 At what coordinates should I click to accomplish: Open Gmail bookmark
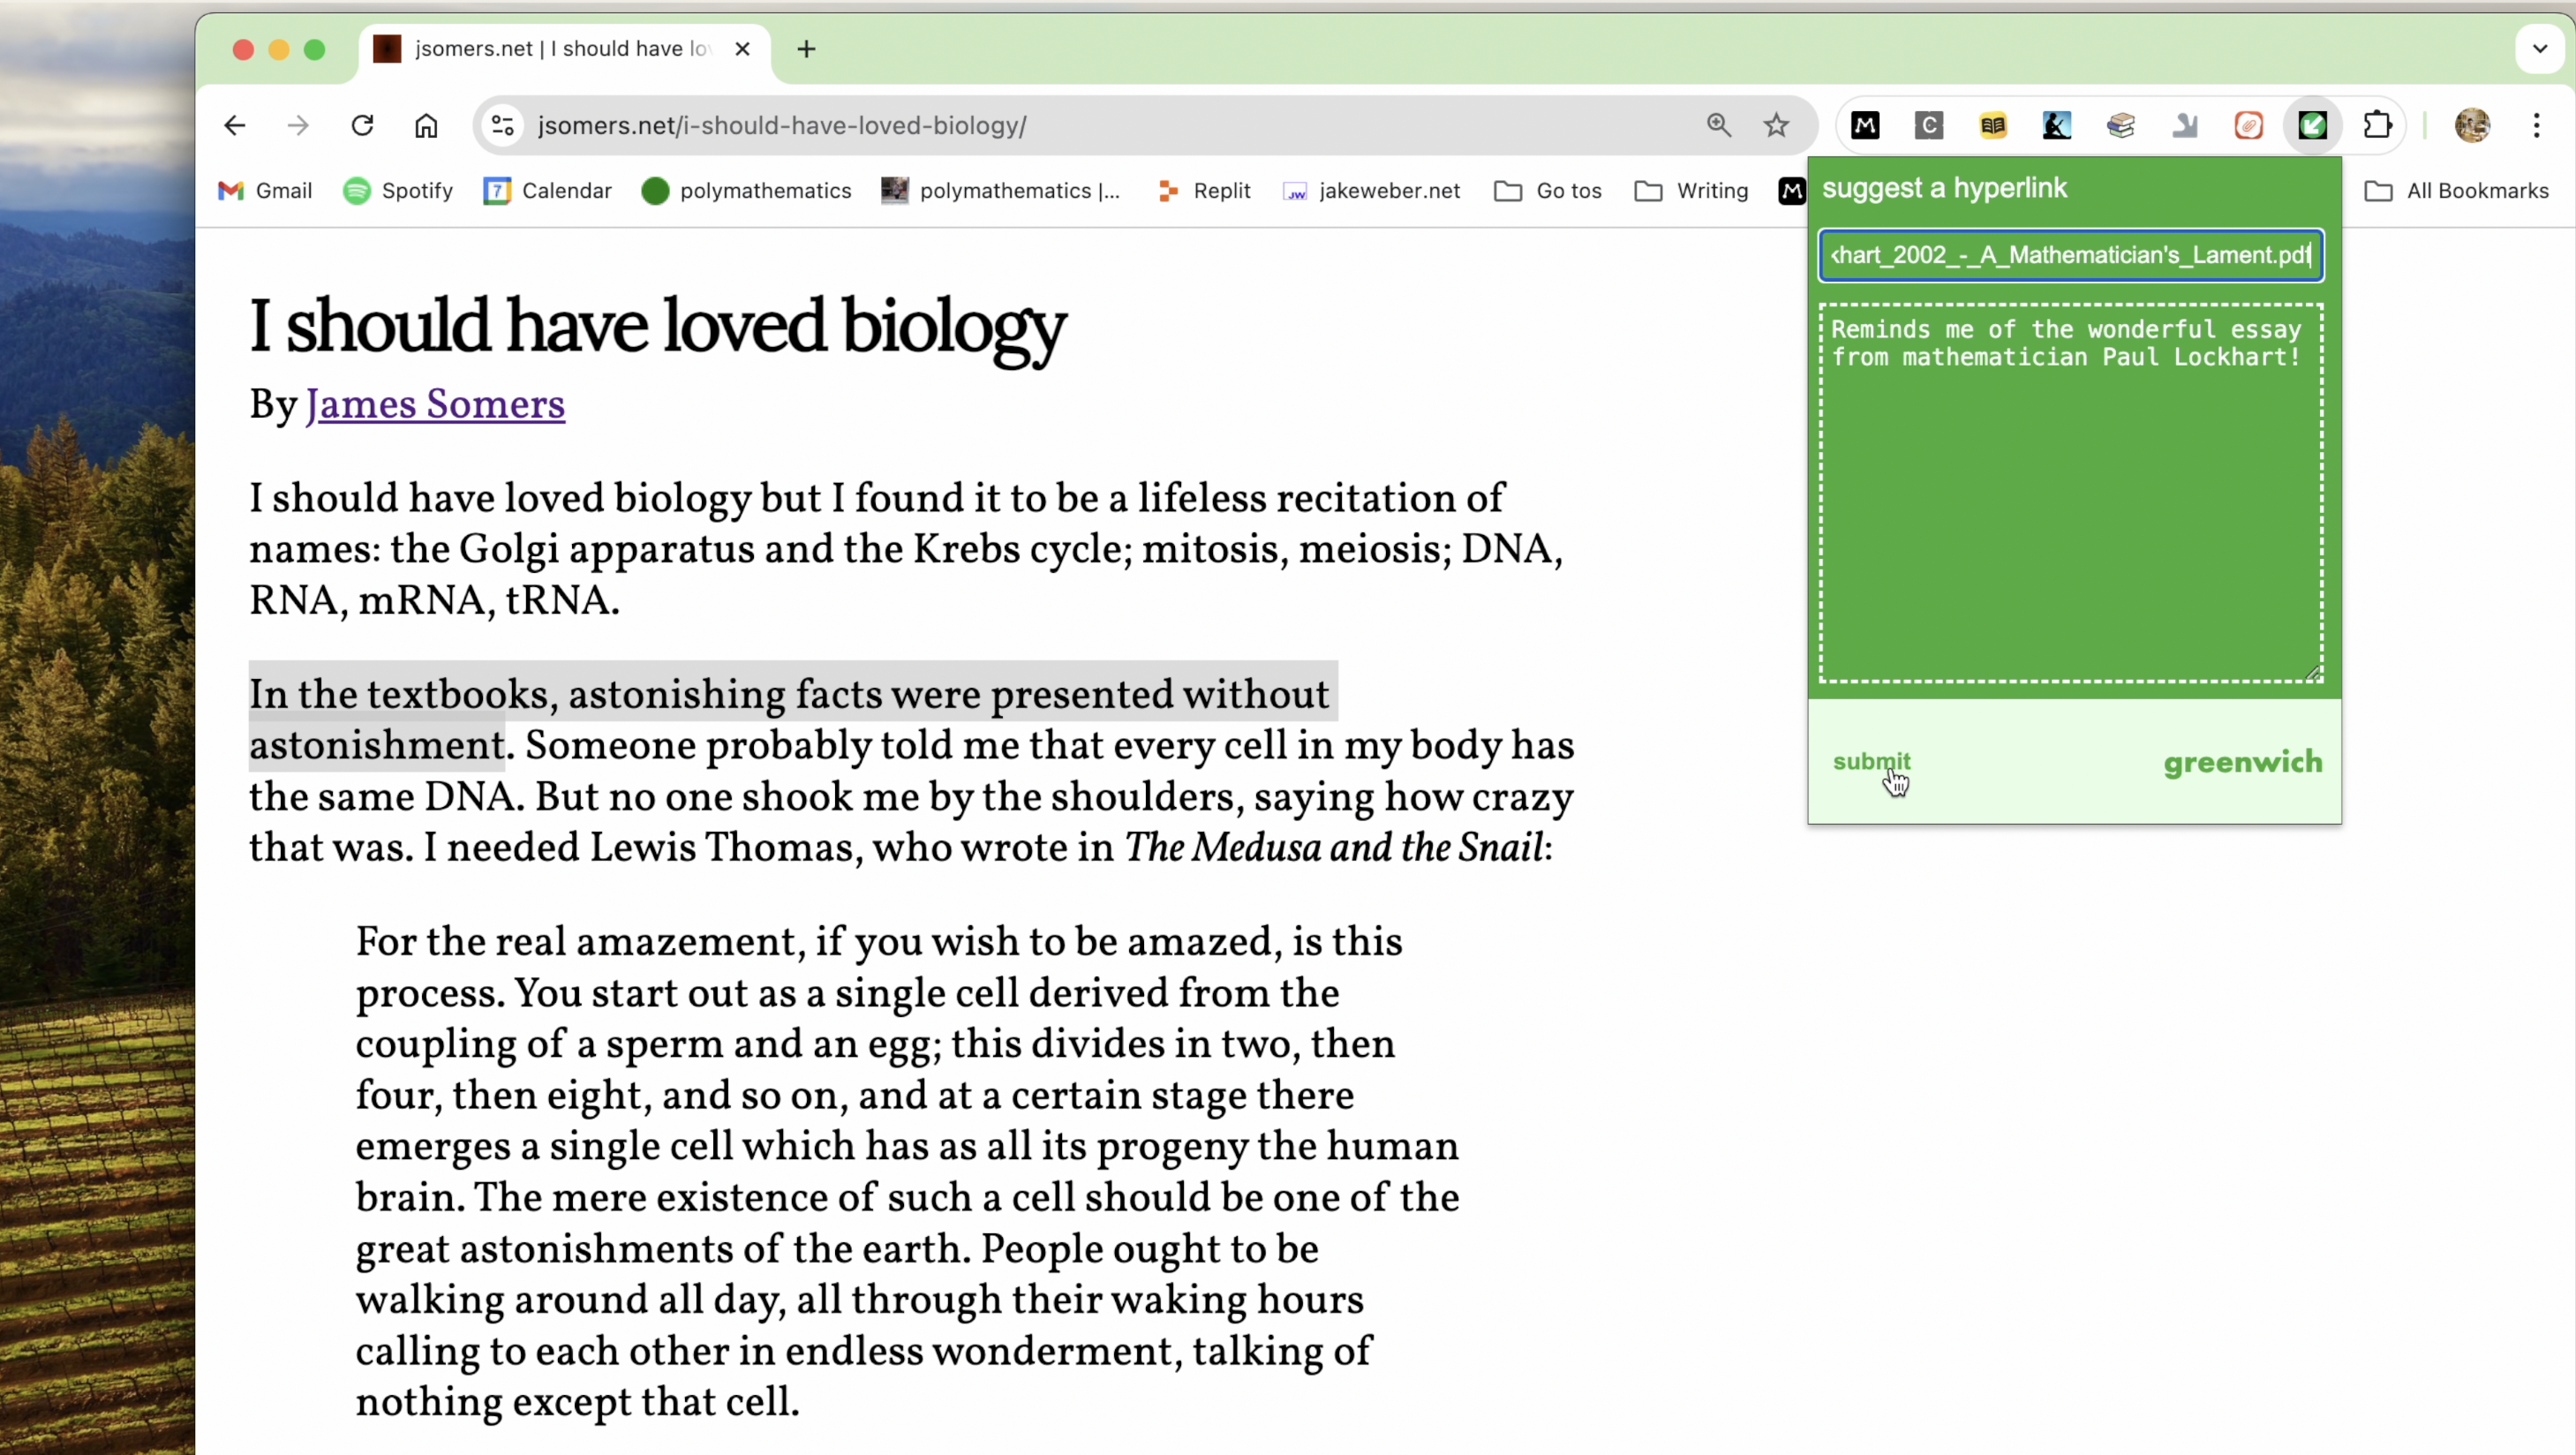click(x=265, y=191)
